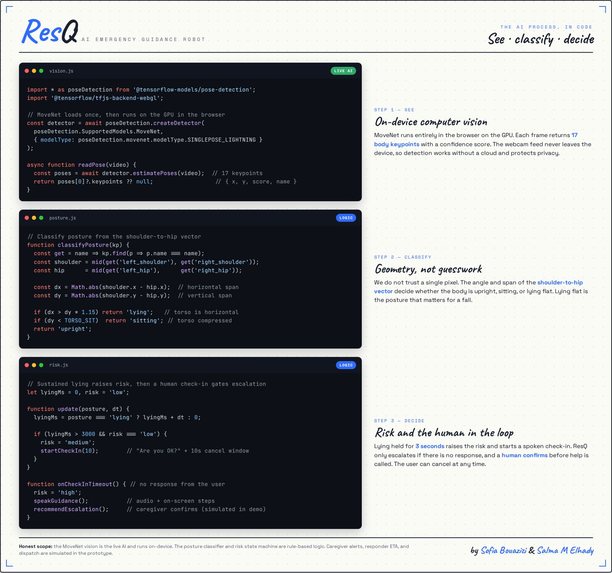Click the red dot in the risk.js window
Viewport: 612px width, 573px height.
pyautogui.click(x=27, y=365)
